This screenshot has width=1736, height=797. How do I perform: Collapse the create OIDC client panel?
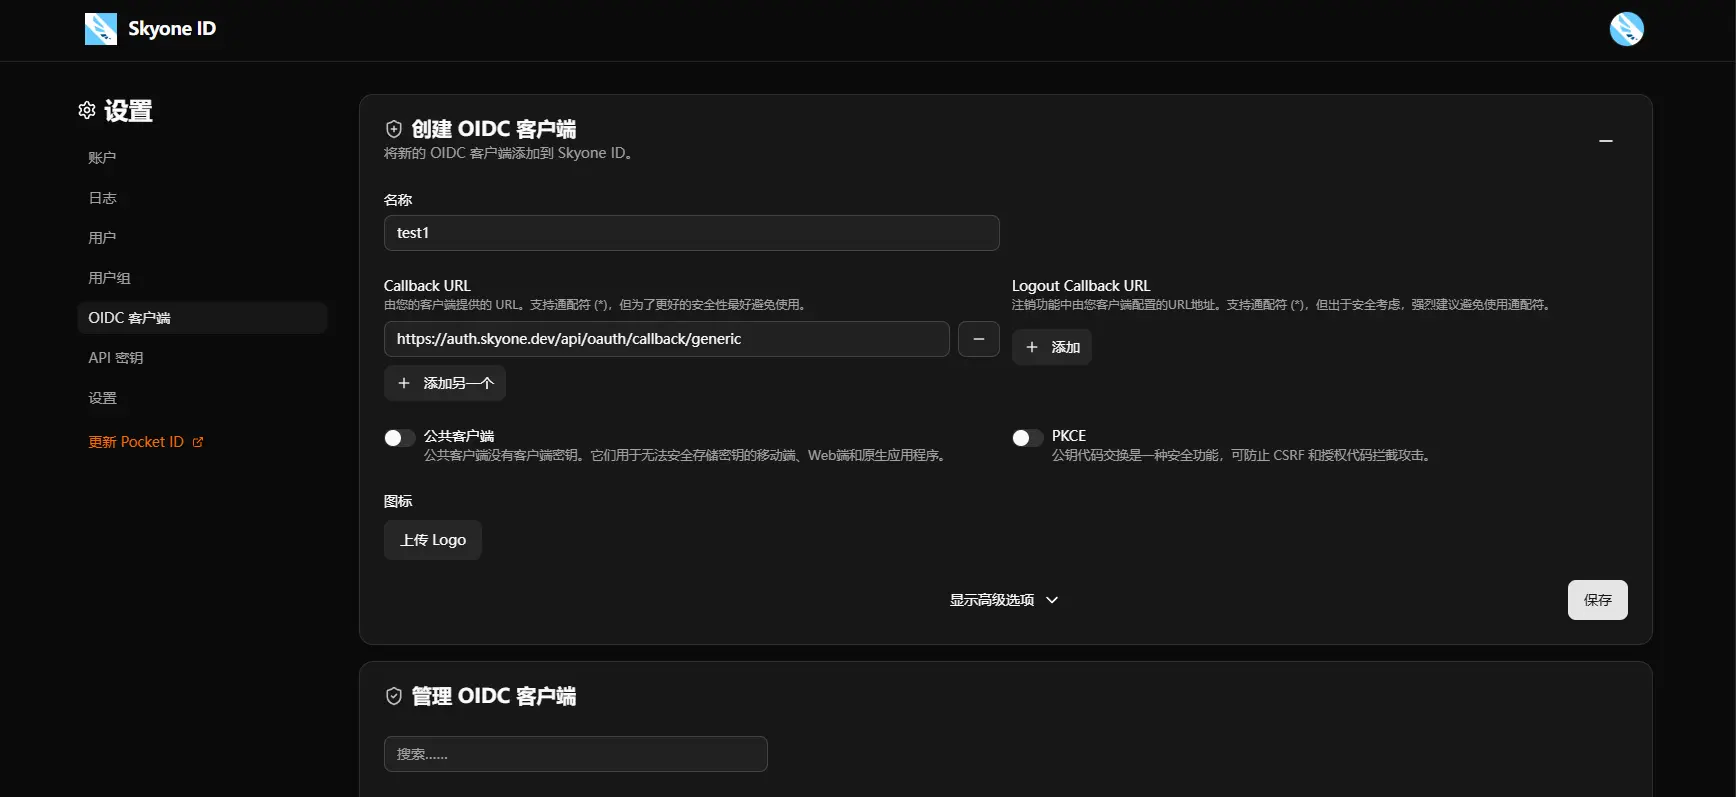pyautogui.click(x=1605, y=141)
